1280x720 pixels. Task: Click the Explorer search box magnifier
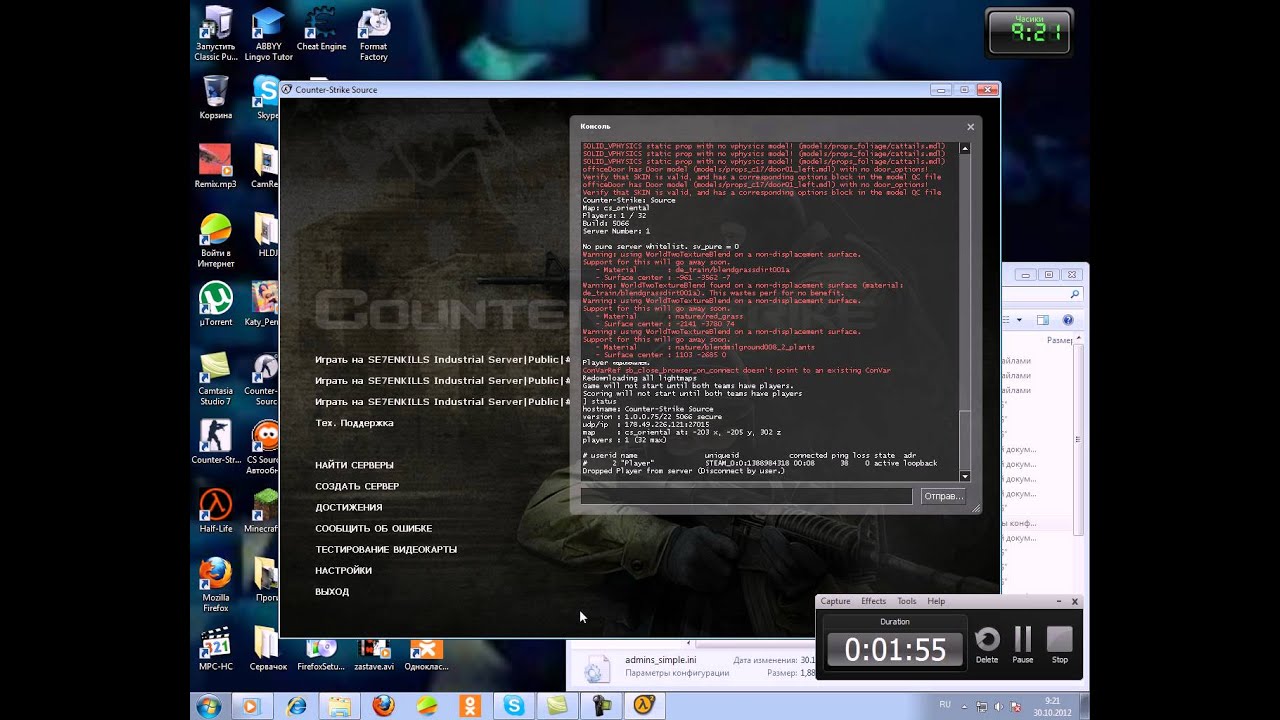(1075, 294)
